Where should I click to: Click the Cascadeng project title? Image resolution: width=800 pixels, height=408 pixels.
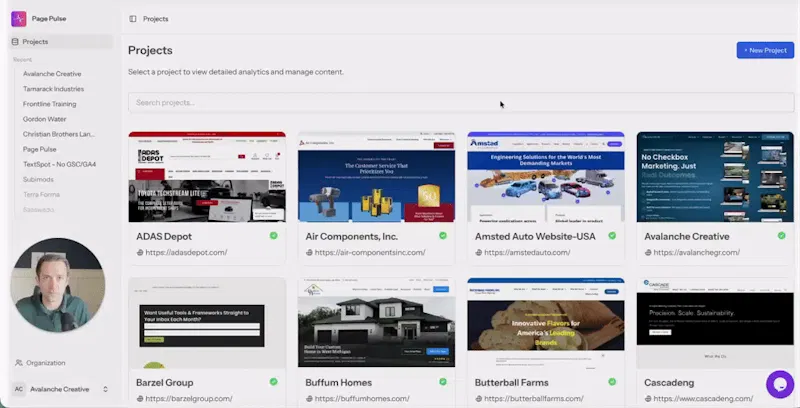coord(668,382)
